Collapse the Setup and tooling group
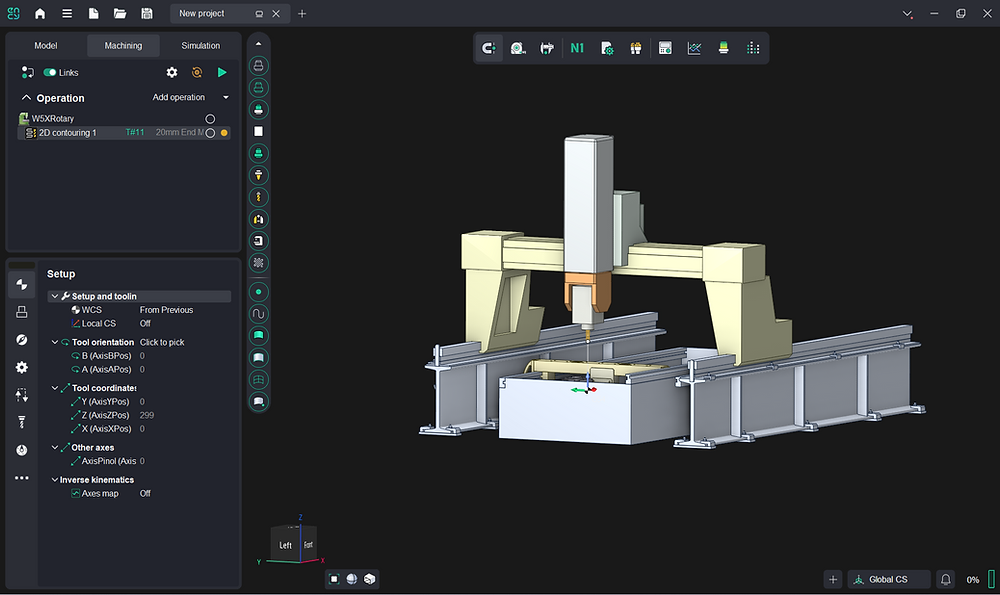This screenshot has height=595, width=1000. [55, 297]
